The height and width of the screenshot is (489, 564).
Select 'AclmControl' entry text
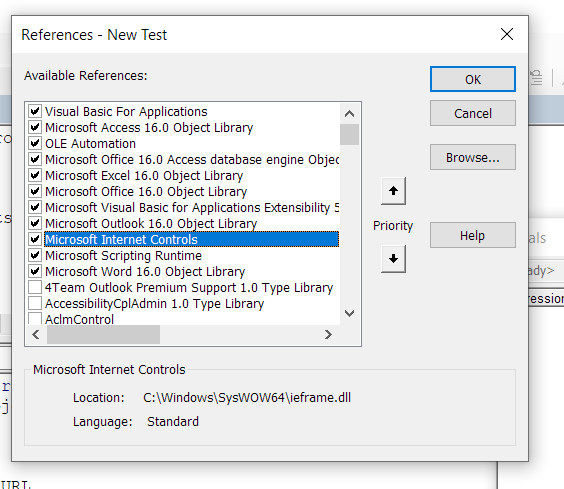point(79,319)
